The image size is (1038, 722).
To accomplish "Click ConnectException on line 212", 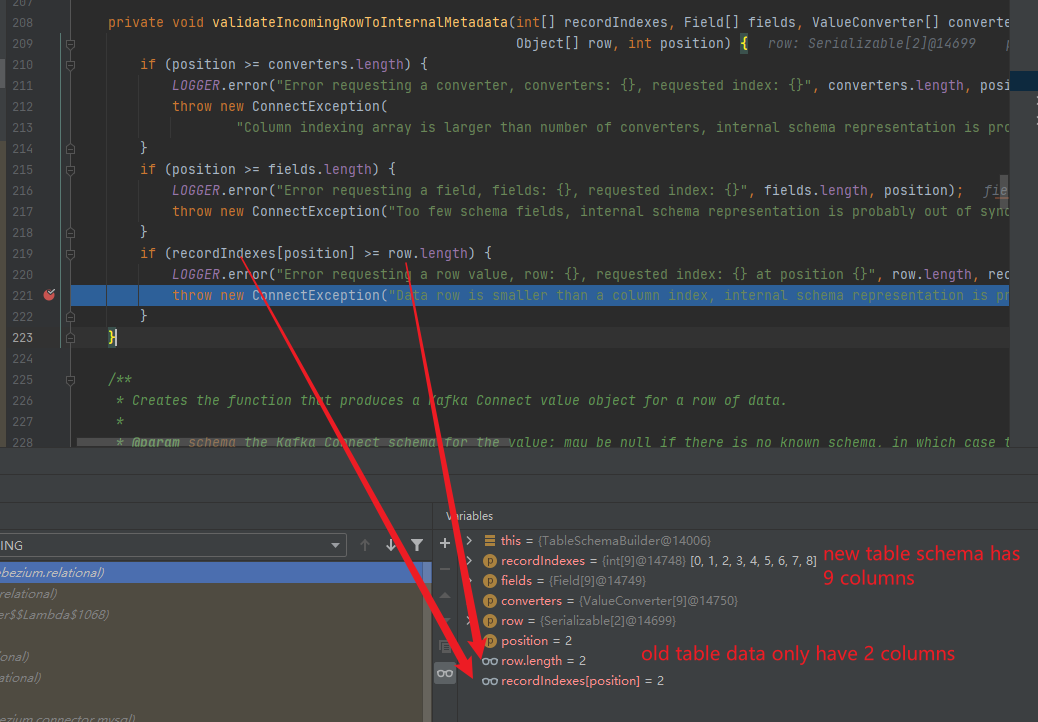I will pos(316,107).
